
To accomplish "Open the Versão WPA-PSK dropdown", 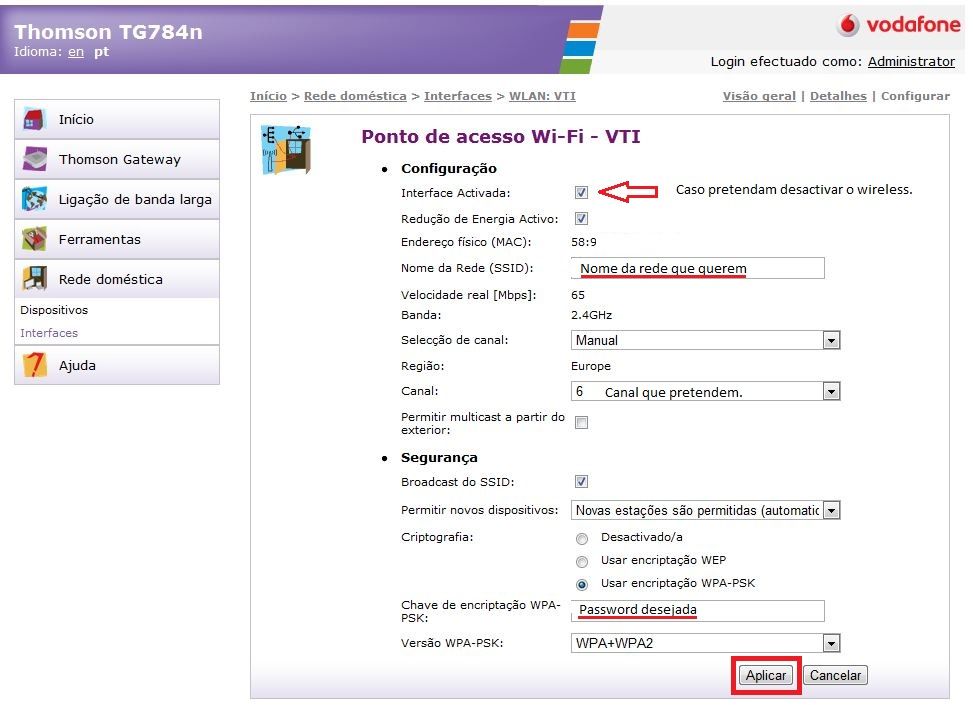I will (830, 643).
